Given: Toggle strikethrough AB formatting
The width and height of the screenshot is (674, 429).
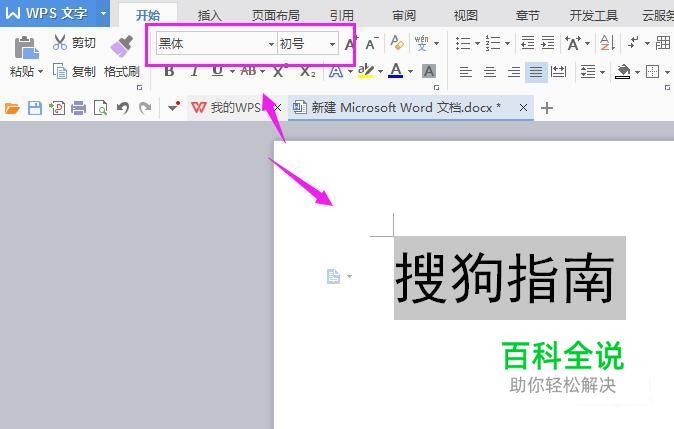Looking at the screenshot, I should point(249,71).
